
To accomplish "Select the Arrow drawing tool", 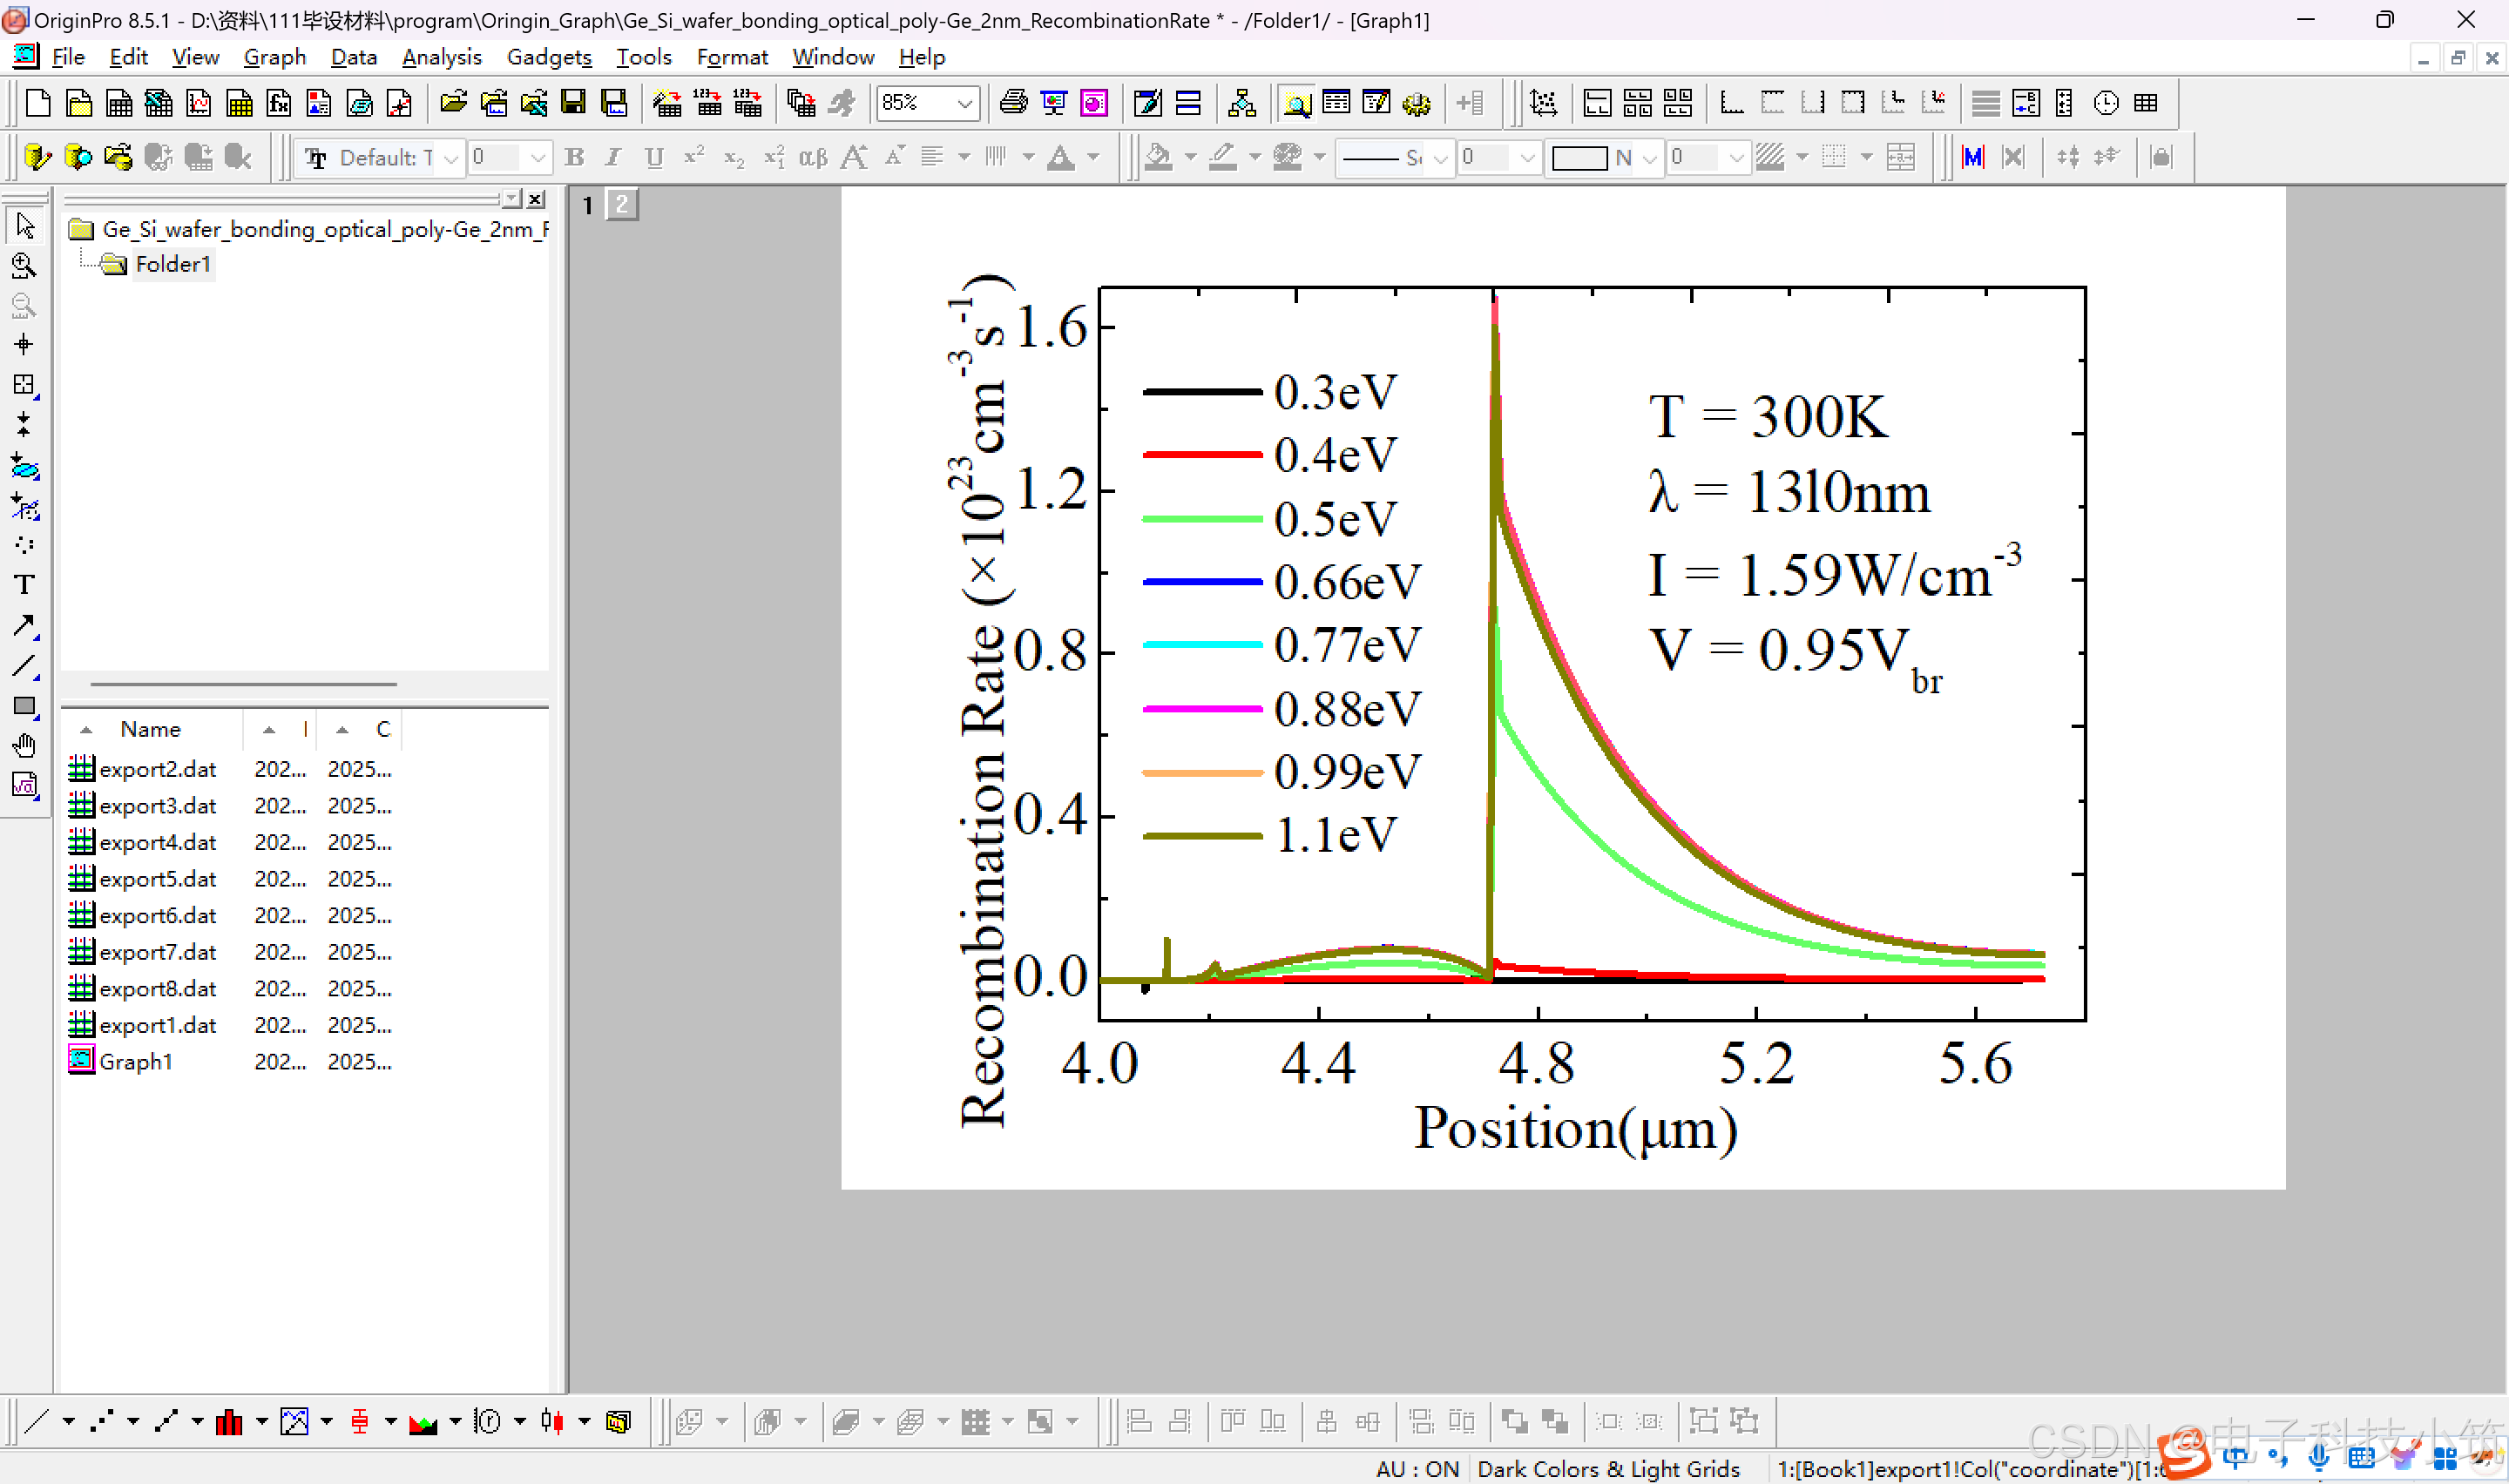I will point(24,626).
